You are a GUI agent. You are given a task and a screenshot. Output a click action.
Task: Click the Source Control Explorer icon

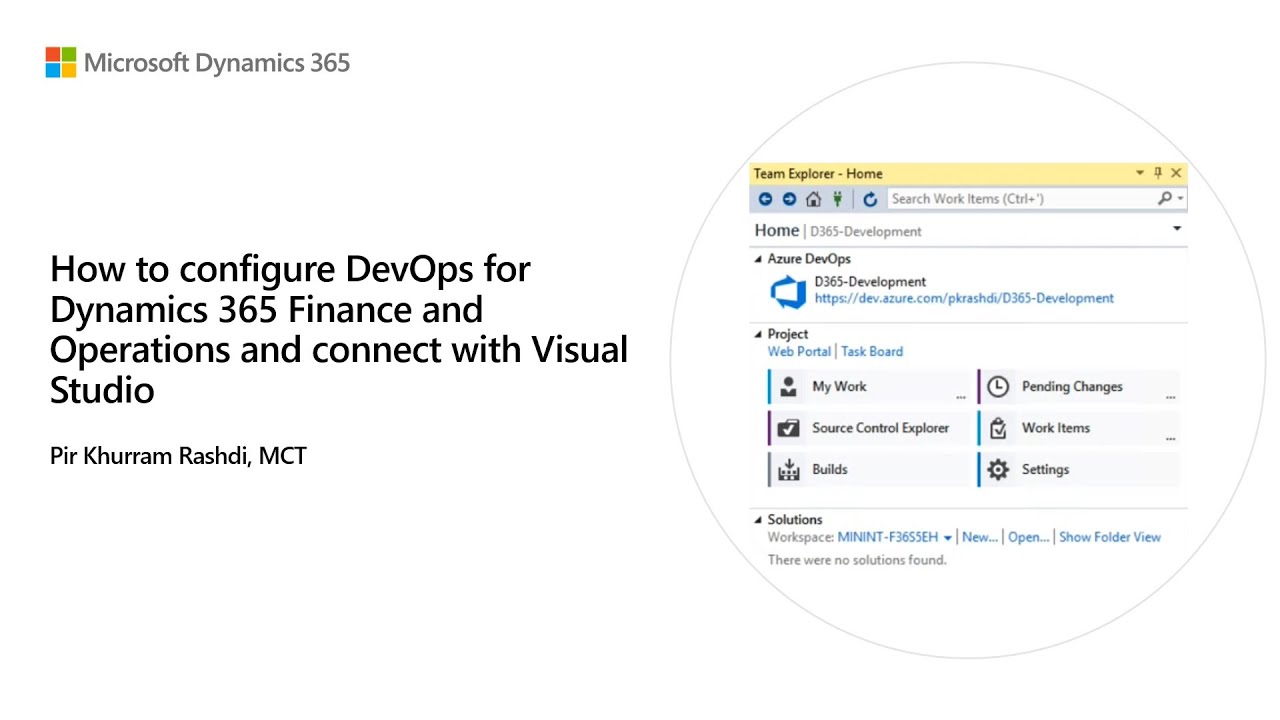click(789, 428)
